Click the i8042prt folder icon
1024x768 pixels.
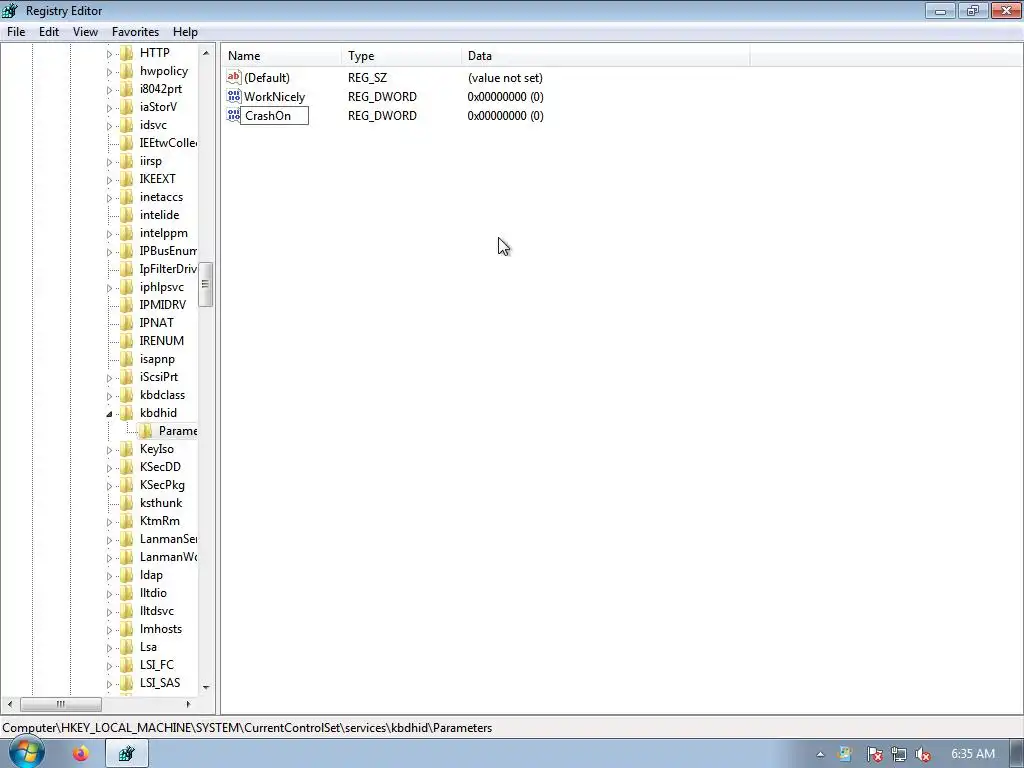pyautogui.click(x=127, y=89)
